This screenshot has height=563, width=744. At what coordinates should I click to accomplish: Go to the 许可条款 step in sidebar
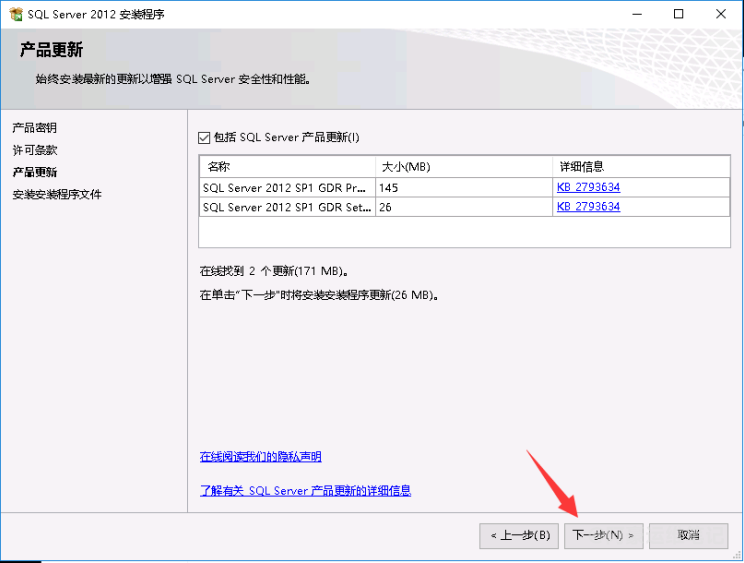35,150
